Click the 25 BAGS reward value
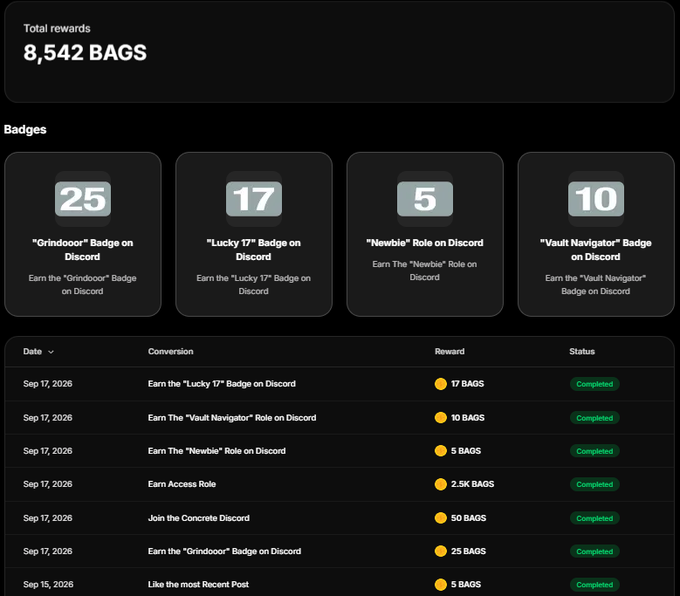Image resolution: width=680 pixels, height=596 pixels. pos(468,551)
